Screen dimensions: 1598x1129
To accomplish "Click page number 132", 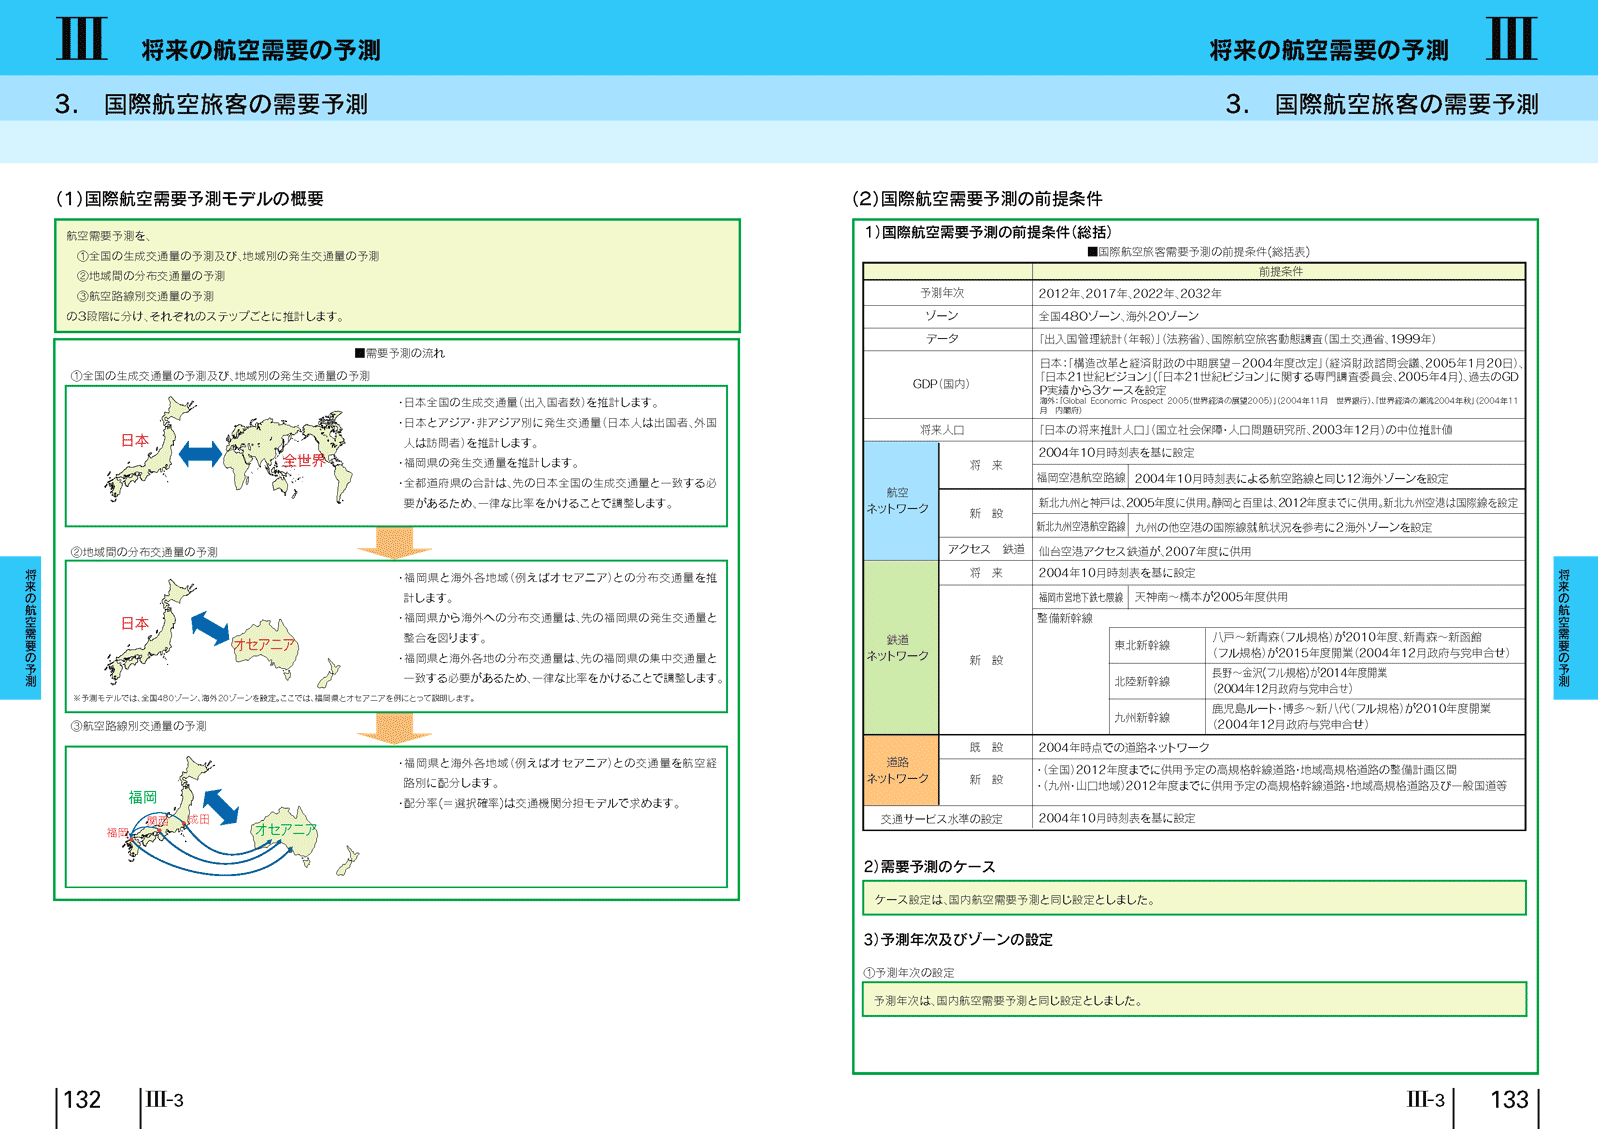I will 82,1100.
